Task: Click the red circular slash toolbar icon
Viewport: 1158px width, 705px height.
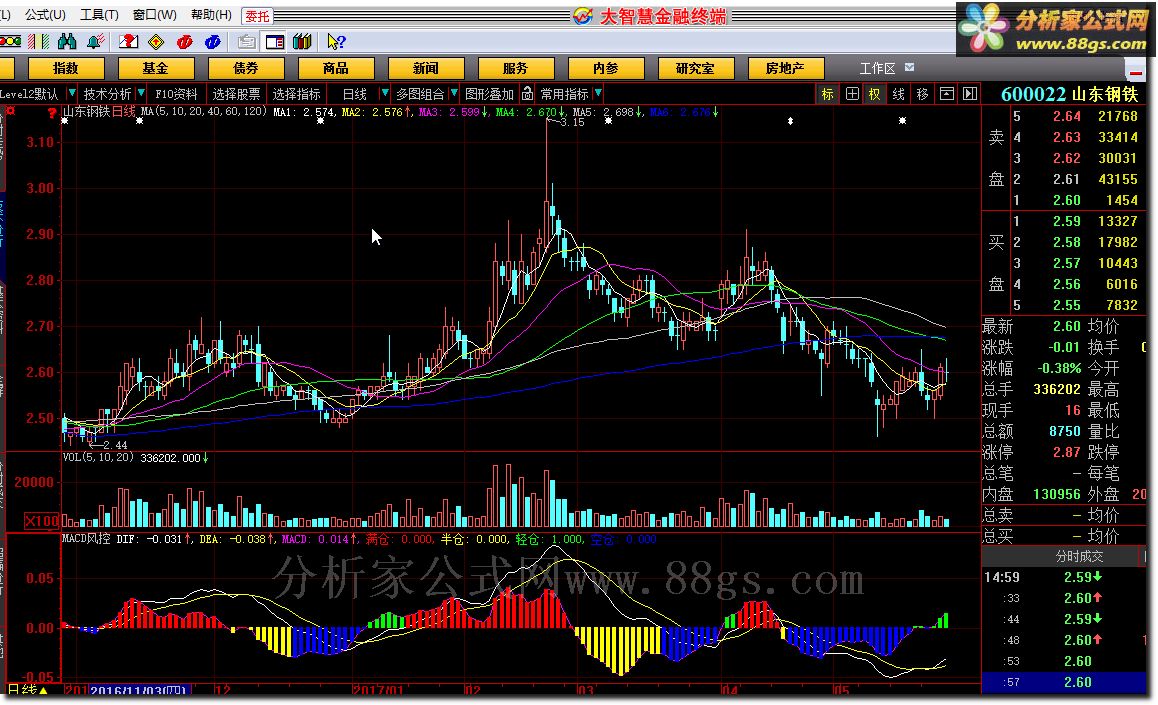Action: pyautogui.click(x=185, y=41)
